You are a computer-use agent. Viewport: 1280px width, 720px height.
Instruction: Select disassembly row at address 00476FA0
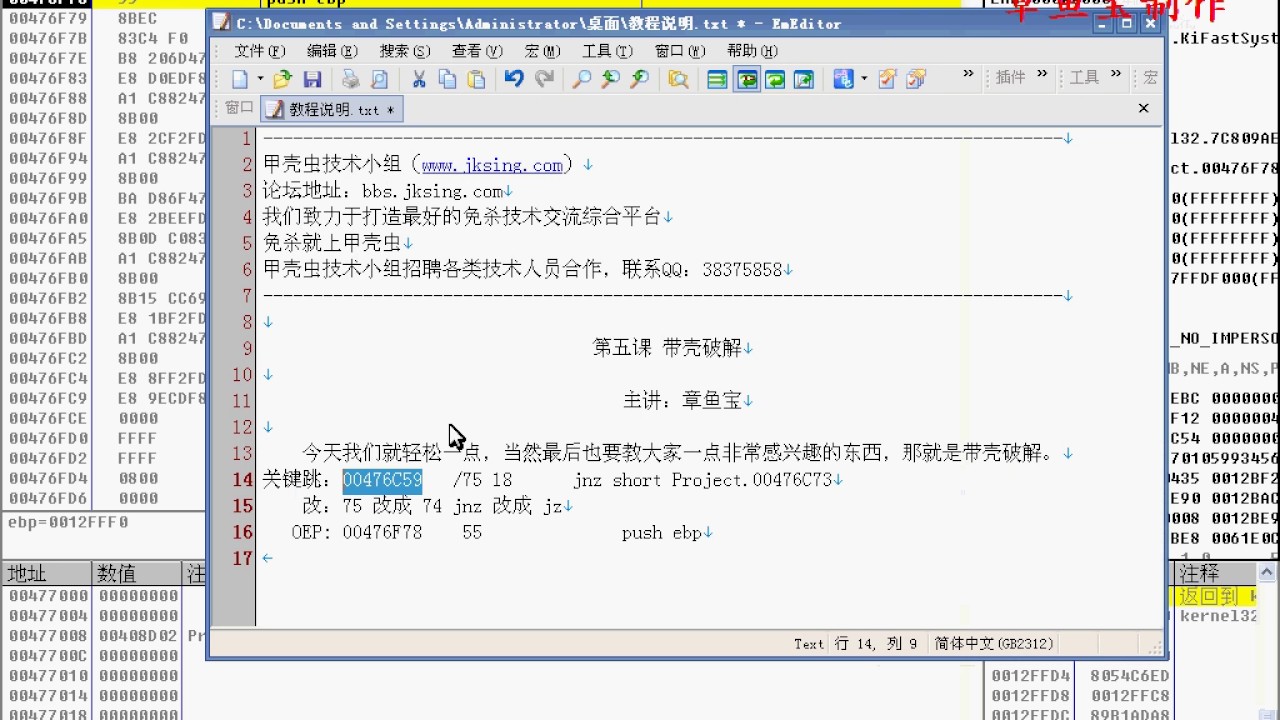click(104, 218)
